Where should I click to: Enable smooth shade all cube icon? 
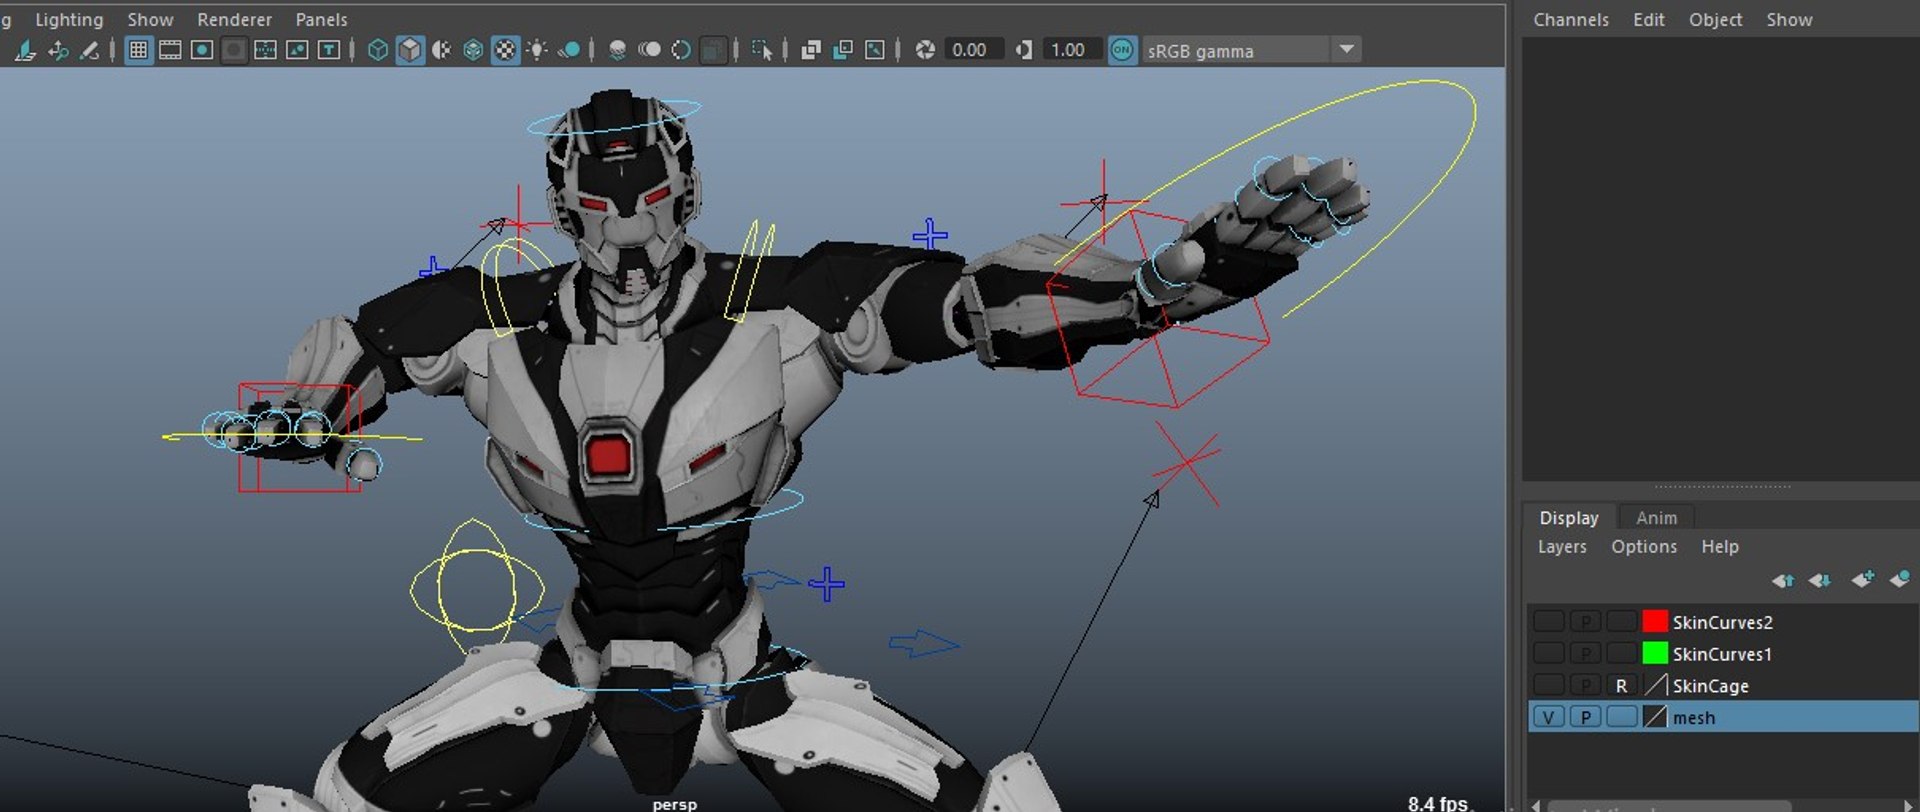pyautogui.click(x=410, y=50)
